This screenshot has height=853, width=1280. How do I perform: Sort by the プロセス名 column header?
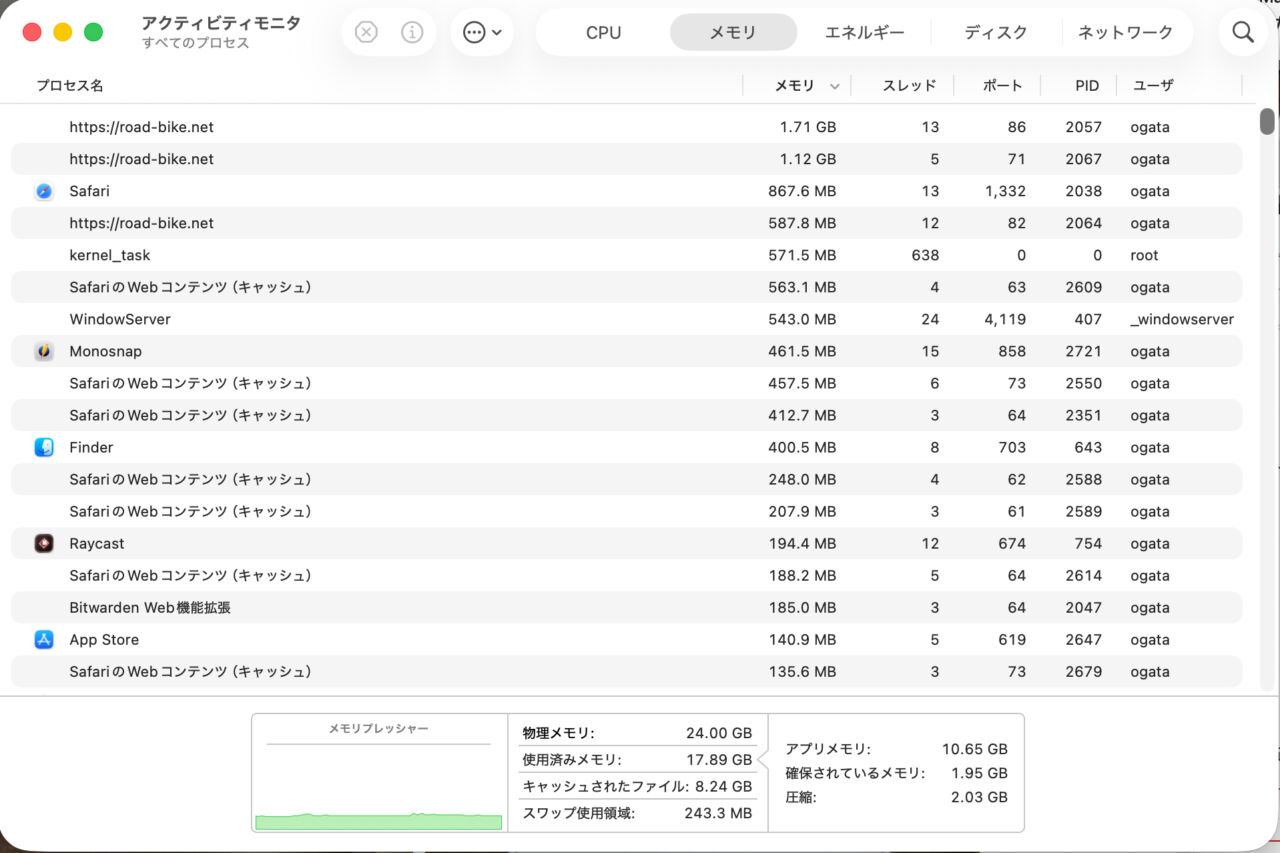[70, 86]
